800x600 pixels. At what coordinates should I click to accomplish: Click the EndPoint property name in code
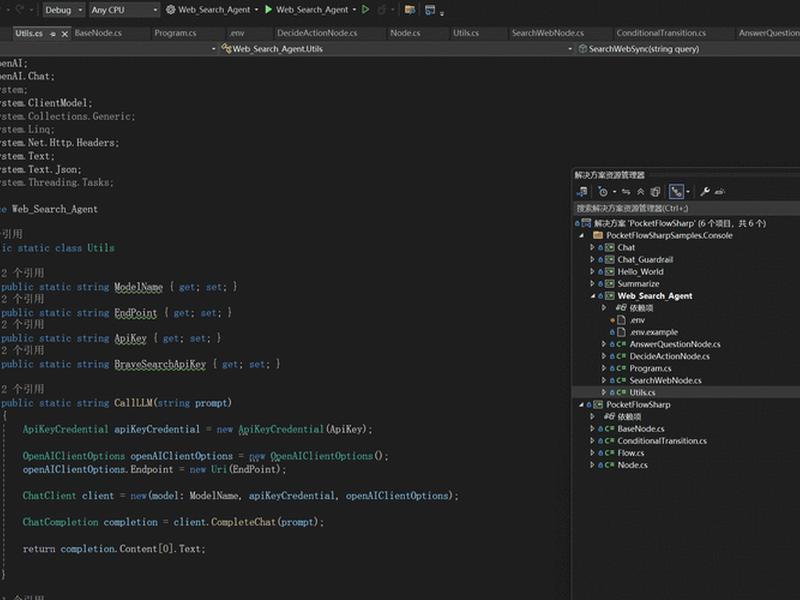pyautogui.click(x=135, y=313)
